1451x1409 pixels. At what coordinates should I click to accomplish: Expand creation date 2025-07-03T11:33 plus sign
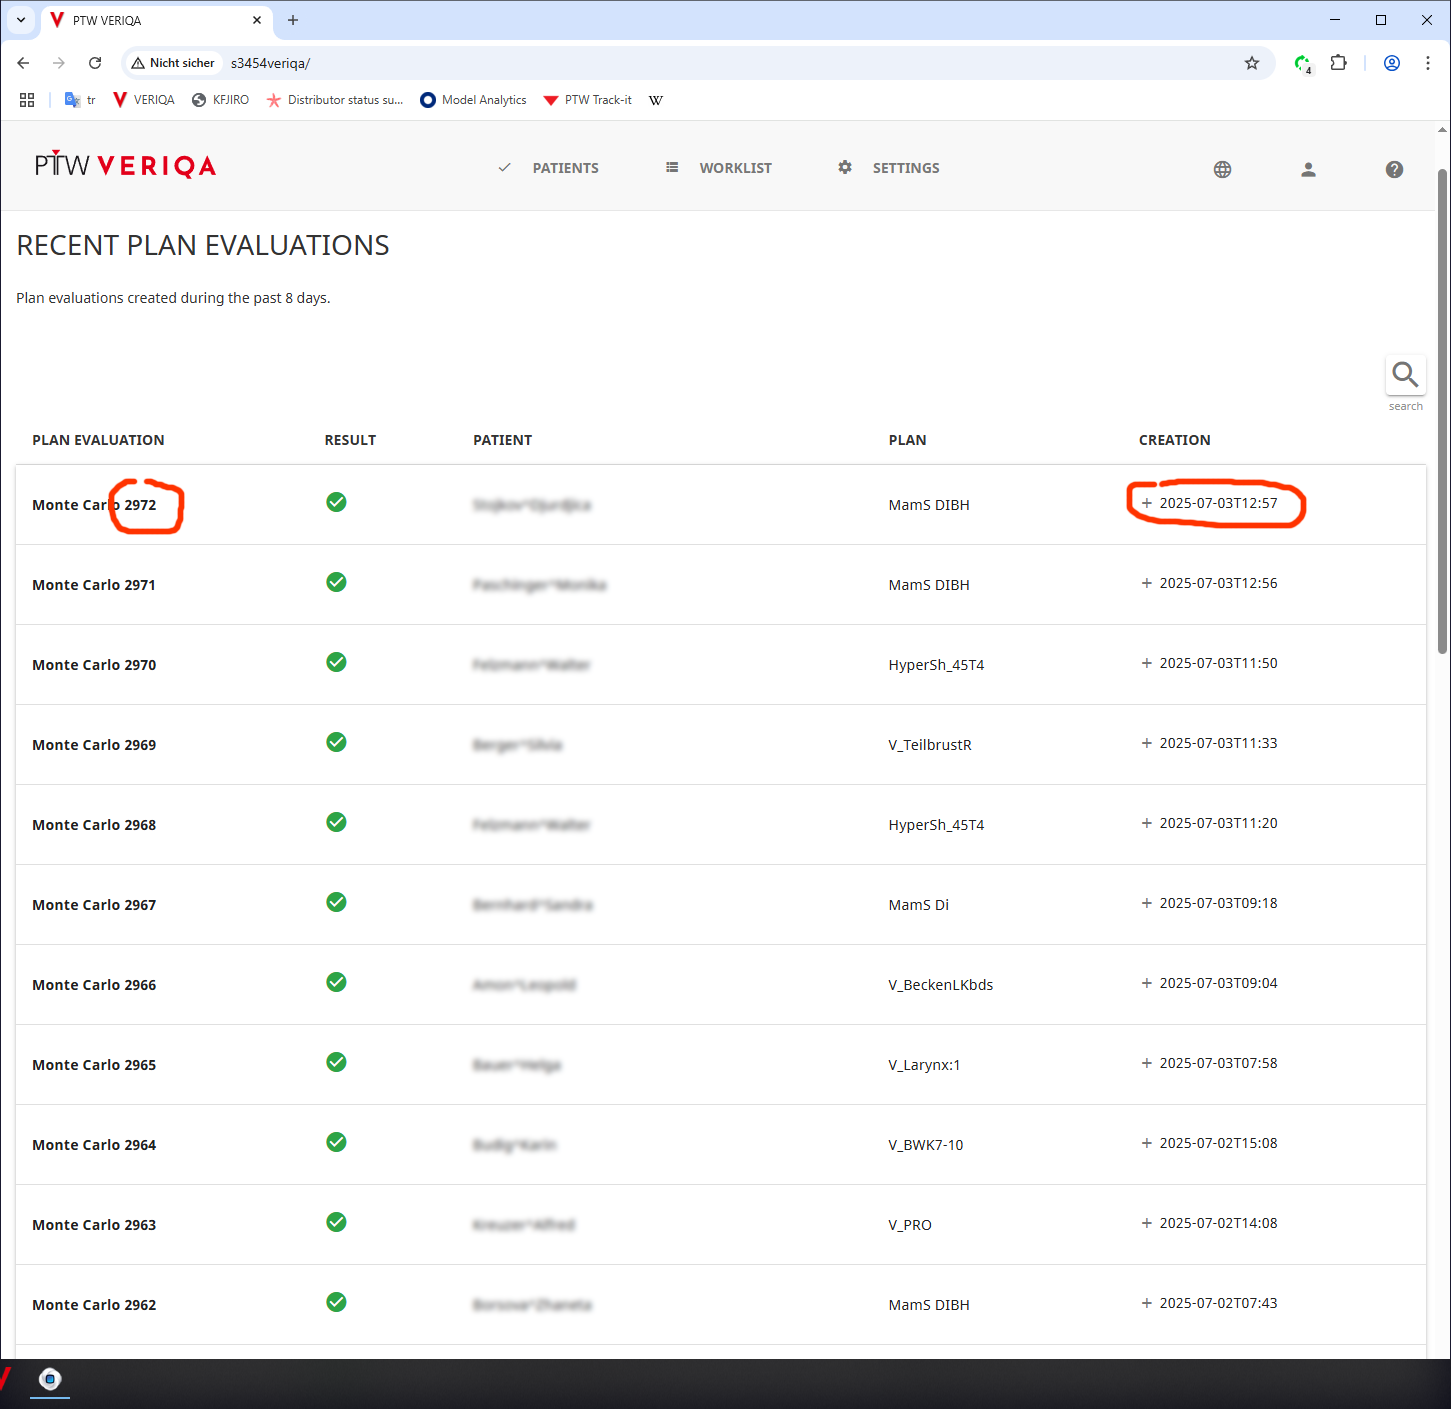pos(1147,743)
